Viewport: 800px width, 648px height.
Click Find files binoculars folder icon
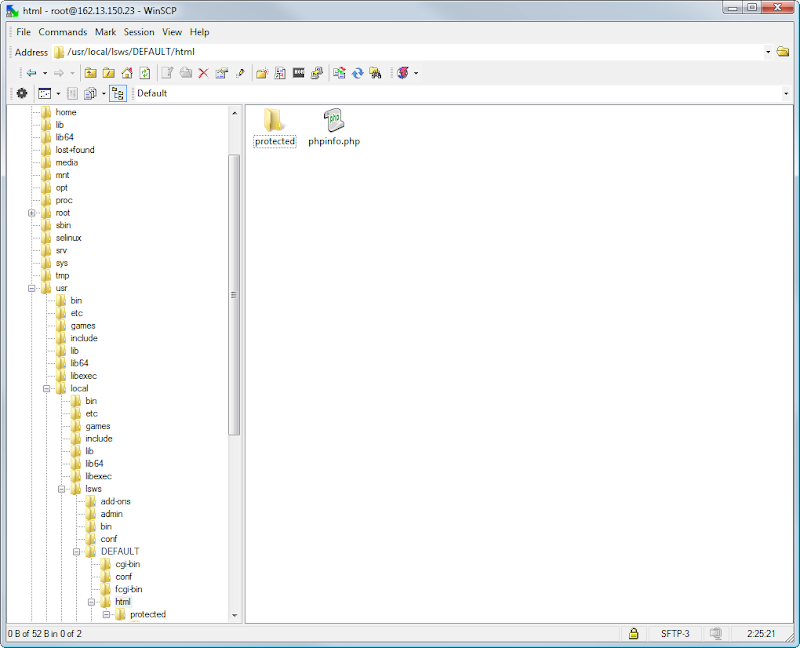pos(376,73)
